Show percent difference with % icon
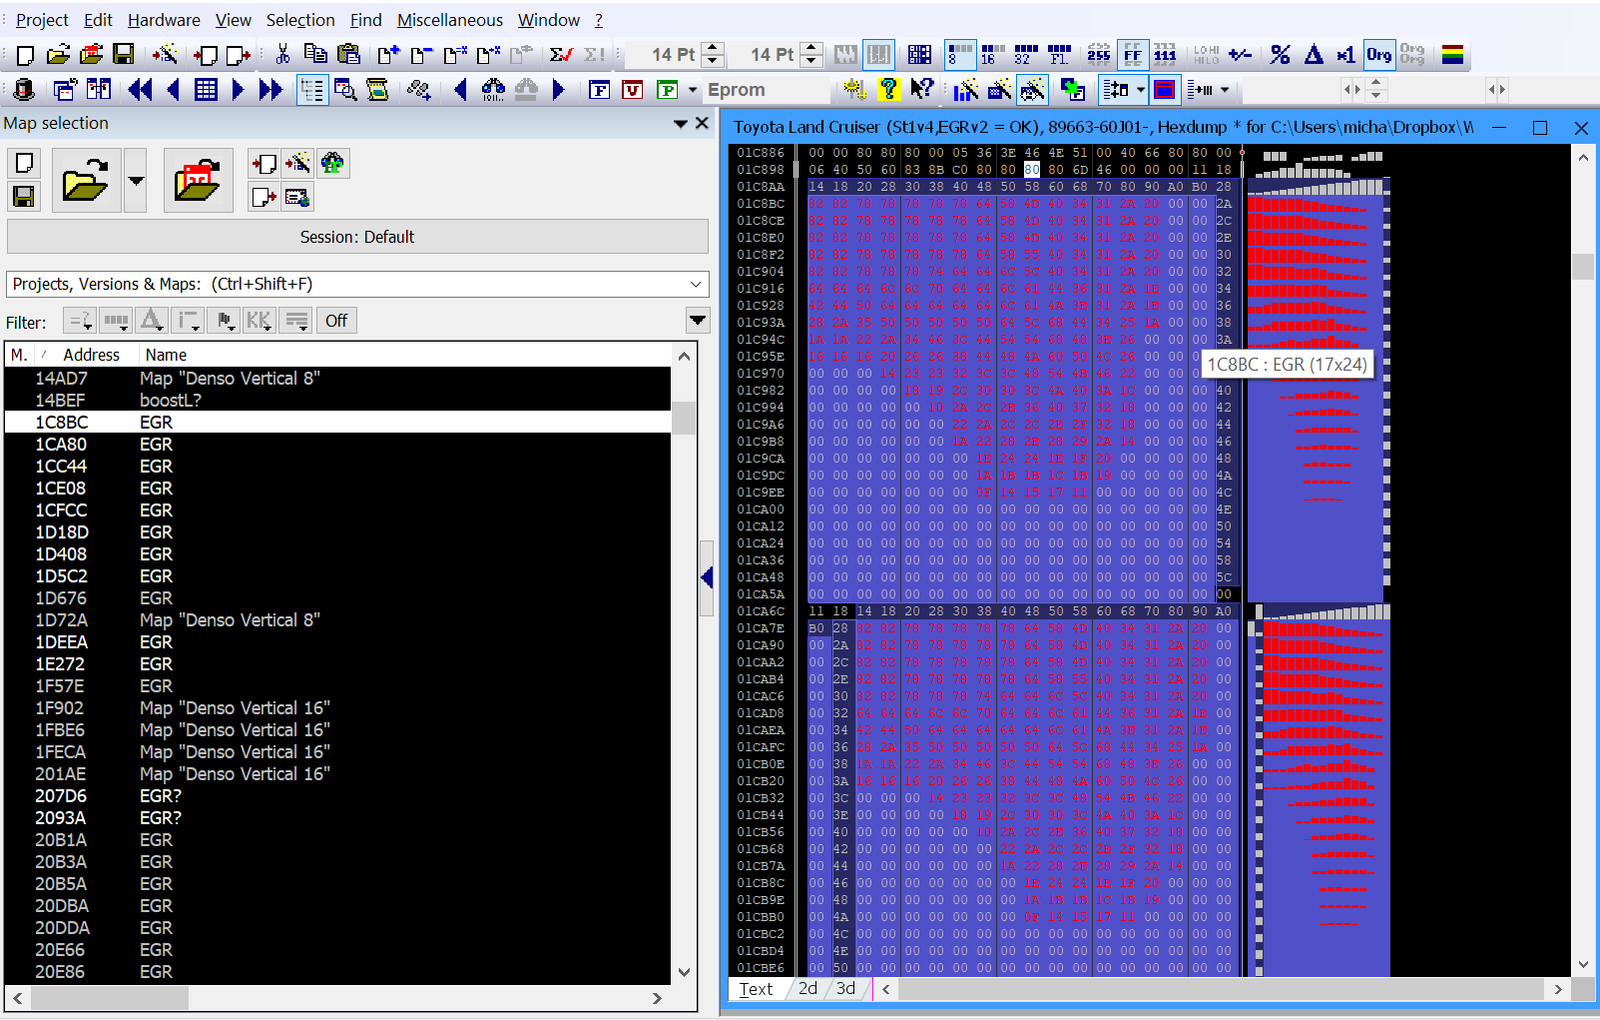The image size is (1600, 1020). pyautogui.click(x=1280, y=55)
